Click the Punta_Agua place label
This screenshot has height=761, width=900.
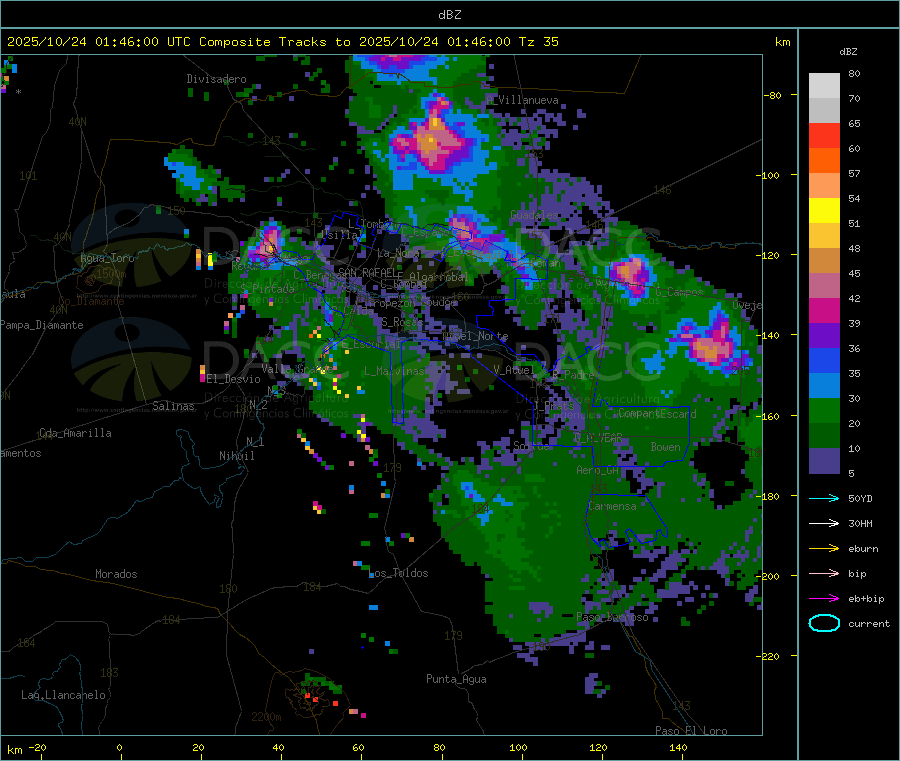pyautogui.click(x=456, y=679)
